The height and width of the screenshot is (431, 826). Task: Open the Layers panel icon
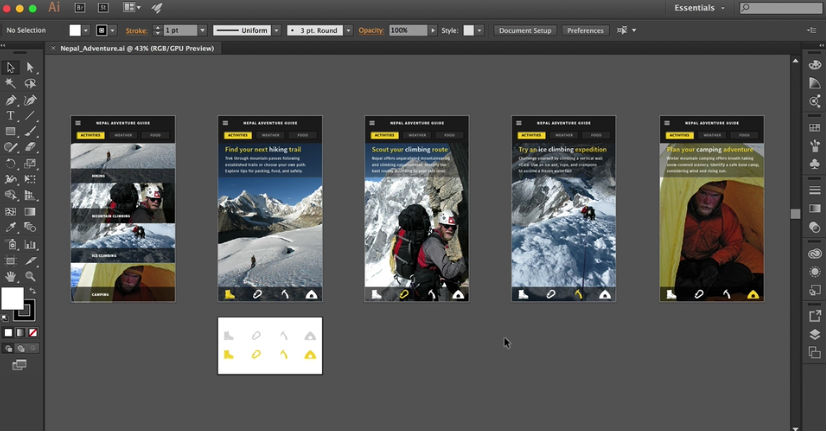[x=814, y=334]
